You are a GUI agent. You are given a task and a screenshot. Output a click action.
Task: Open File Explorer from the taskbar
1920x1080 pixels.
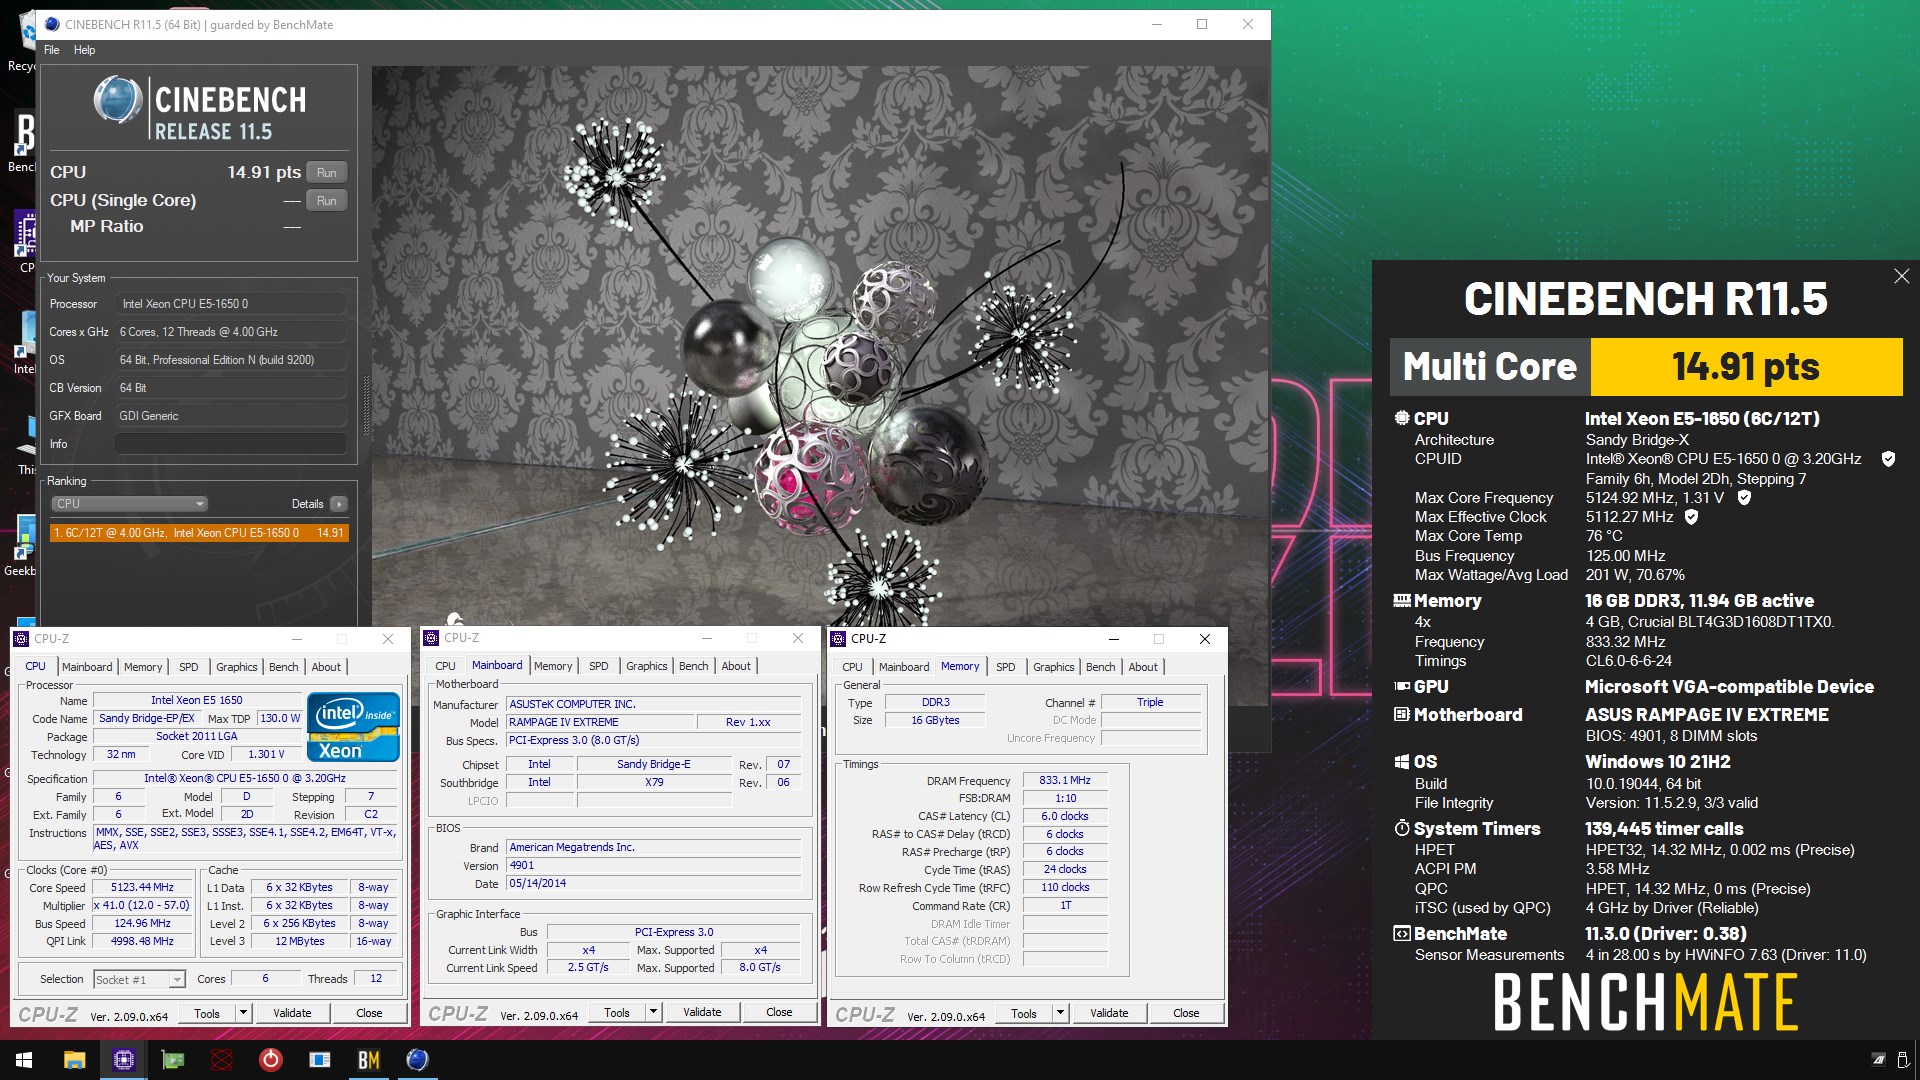pyautogui.click(x=74, y=1060)
